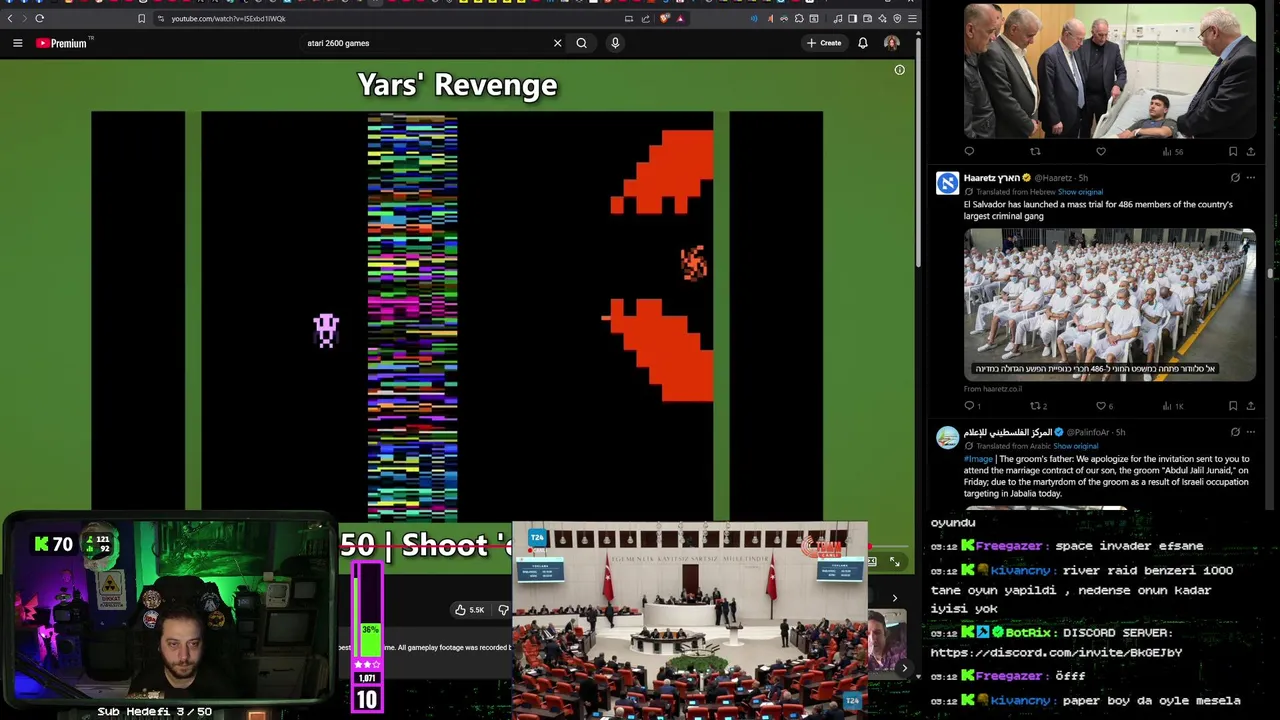
Task: Share the top hospital photo tweet
Action: [x=1250, y=152]
